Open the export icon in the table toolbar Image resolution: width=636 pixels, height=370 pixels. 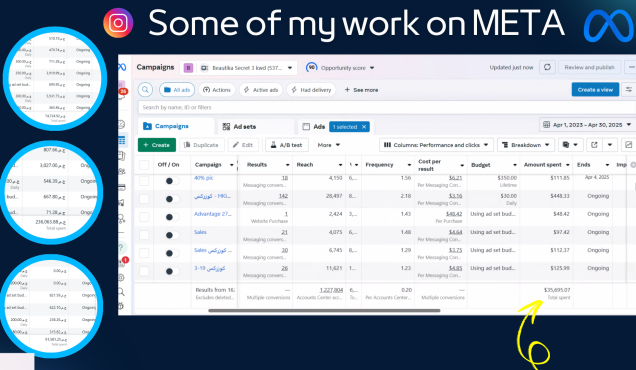coord(594,145)
